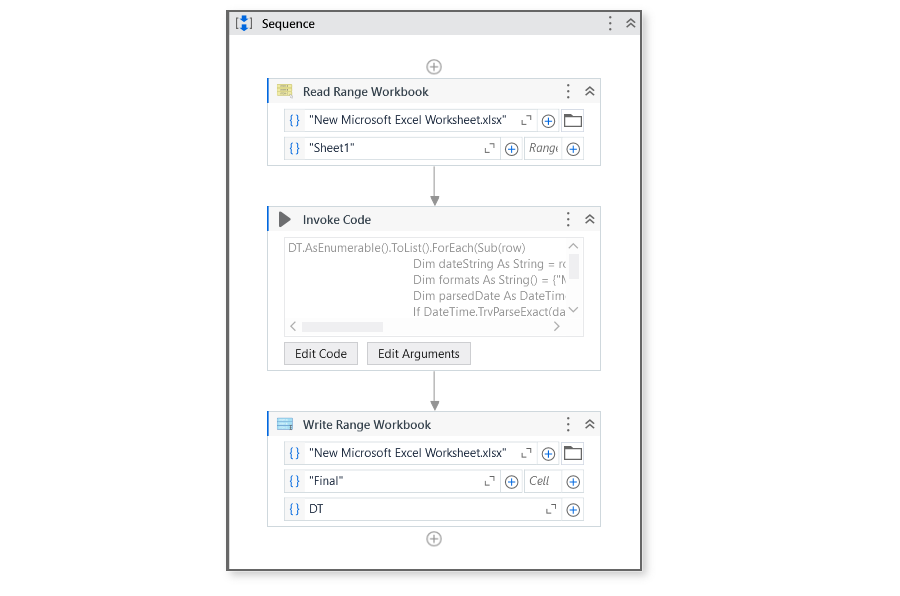Viewport: 900px width, 596px height.
Task: Click code preview scroll down arrow
Action: [x=573, y=310]
